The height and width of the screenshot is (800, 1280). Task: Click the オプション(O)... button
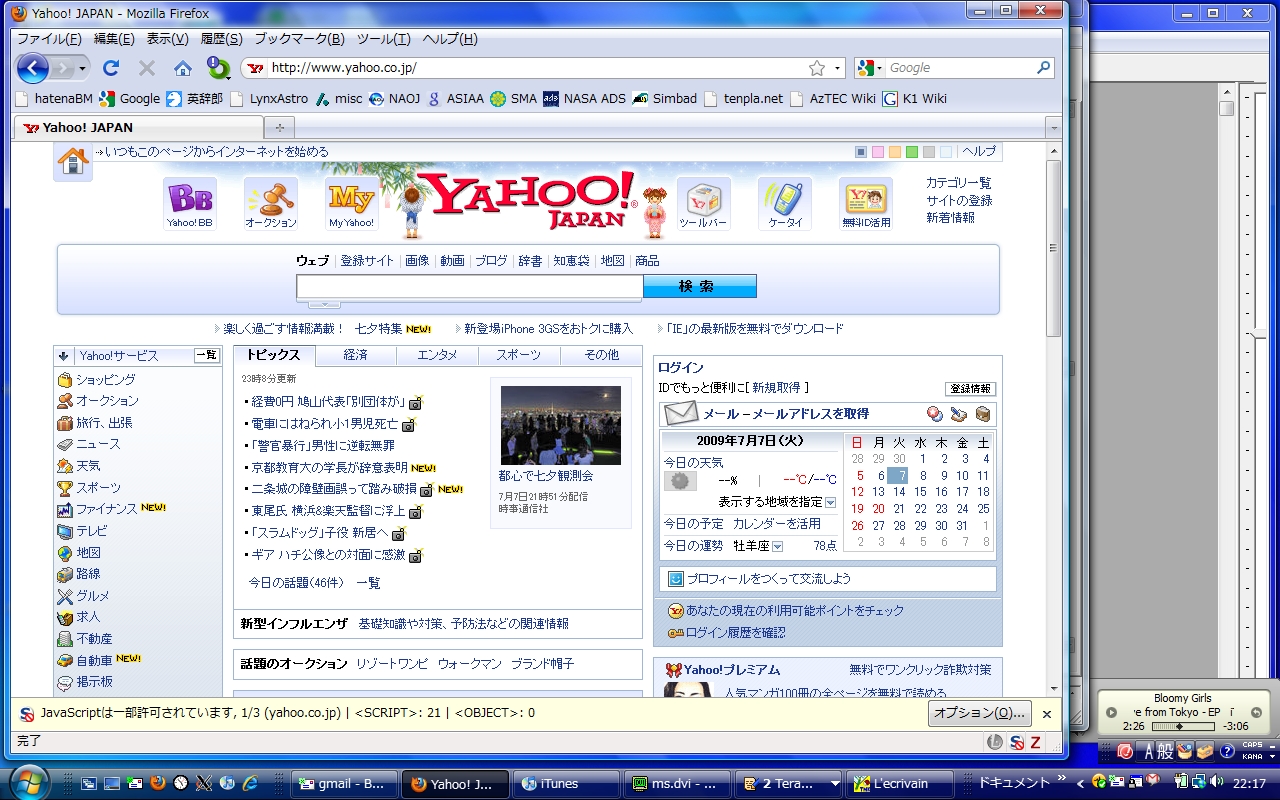[x=980, y=713]
